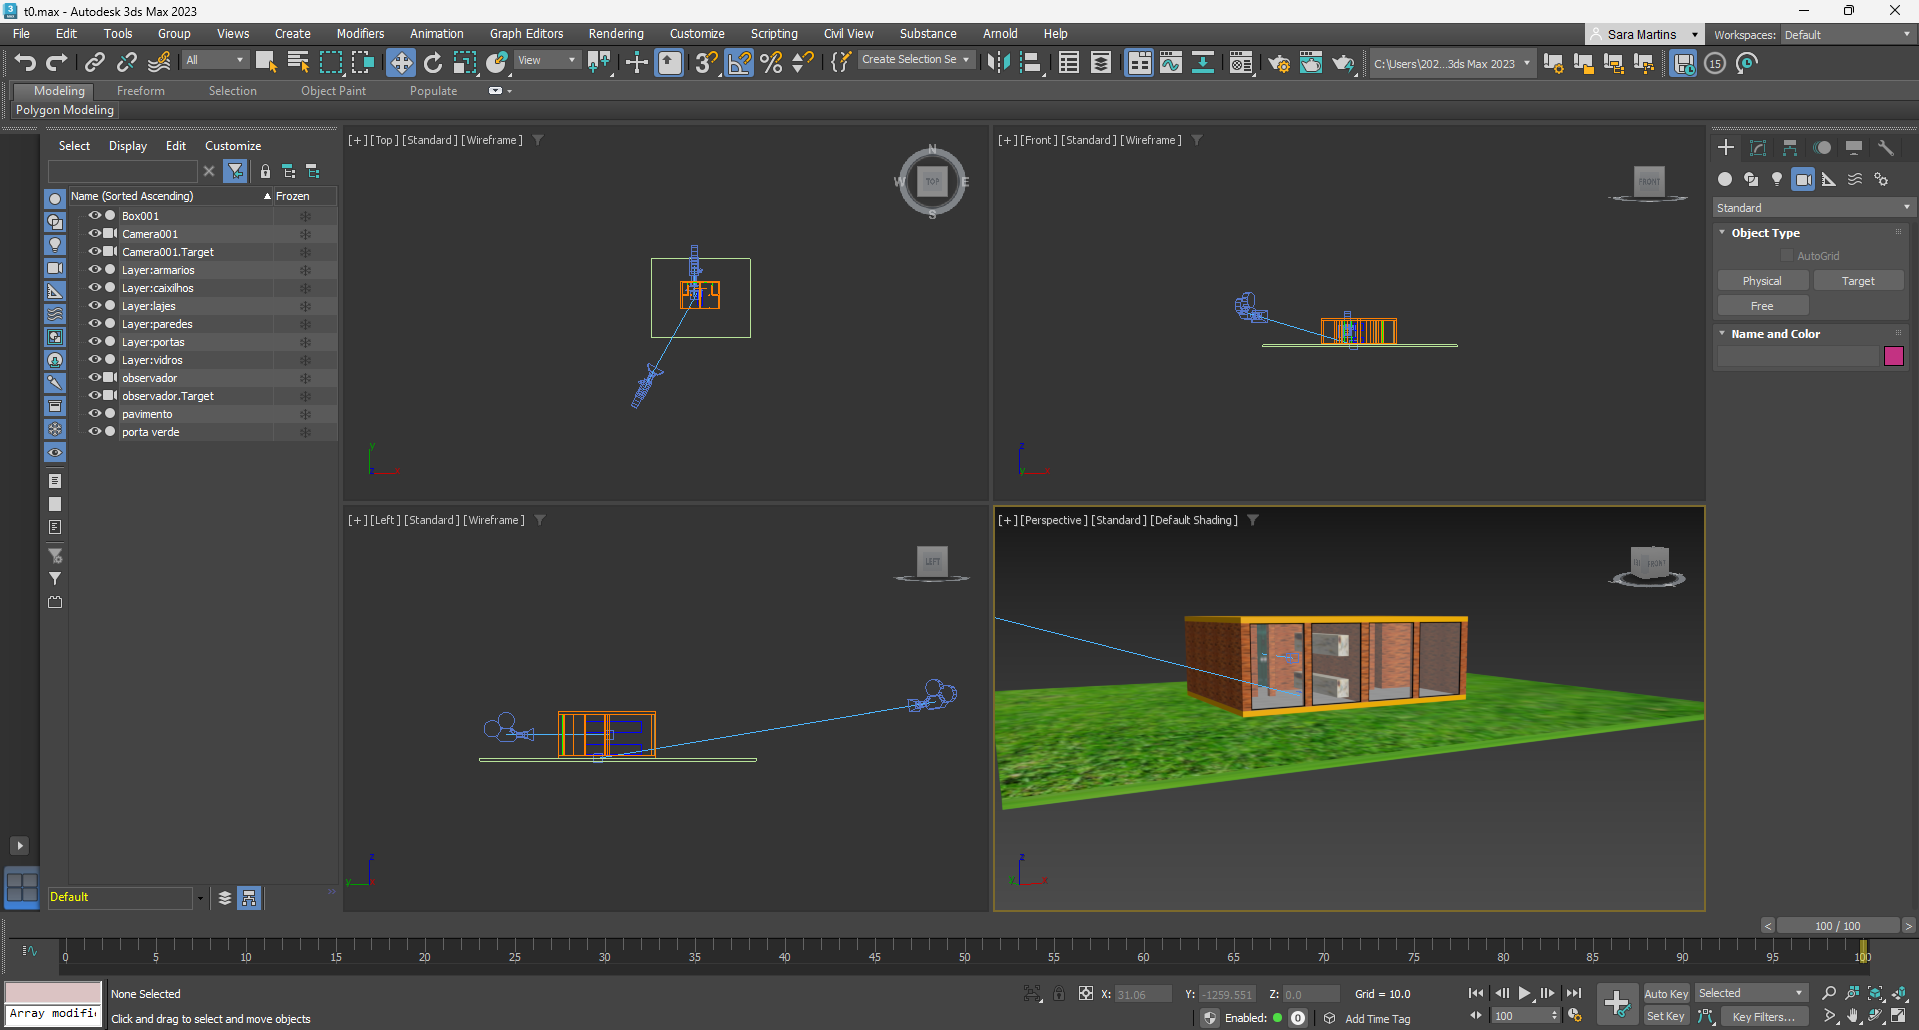Switch to the Freeform ribbon tab
This screenshot has height=1030, width=1919.
141,91
